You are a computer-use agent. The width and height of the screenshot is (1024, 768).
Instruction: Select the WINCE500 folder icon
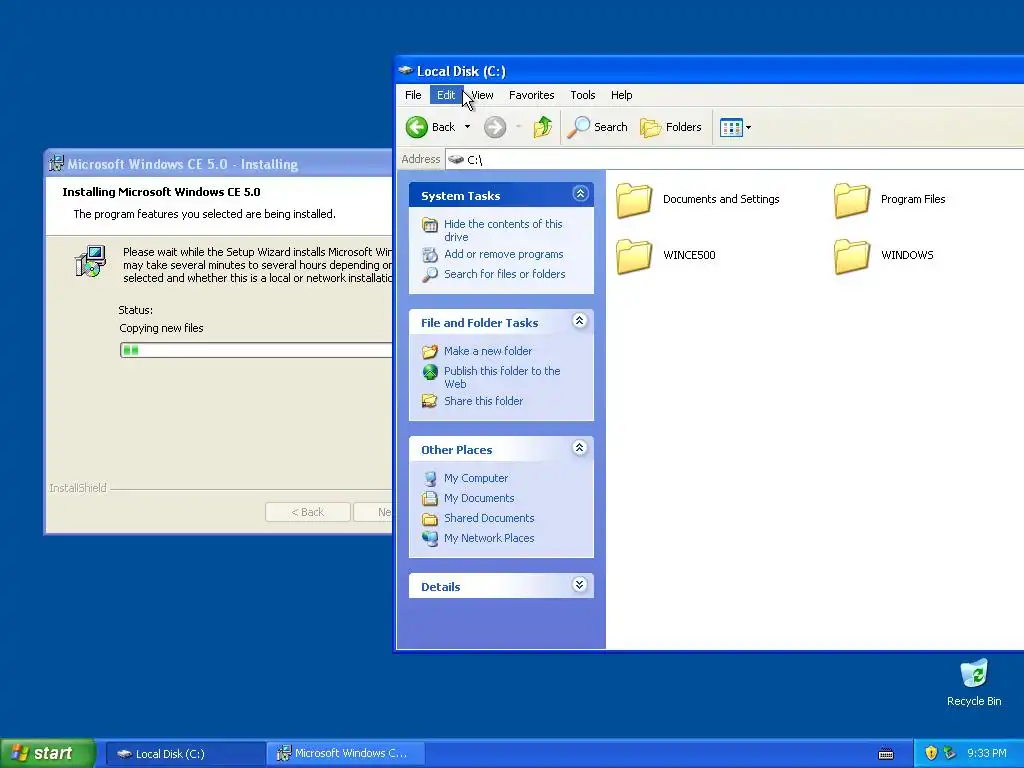(634, 255)
